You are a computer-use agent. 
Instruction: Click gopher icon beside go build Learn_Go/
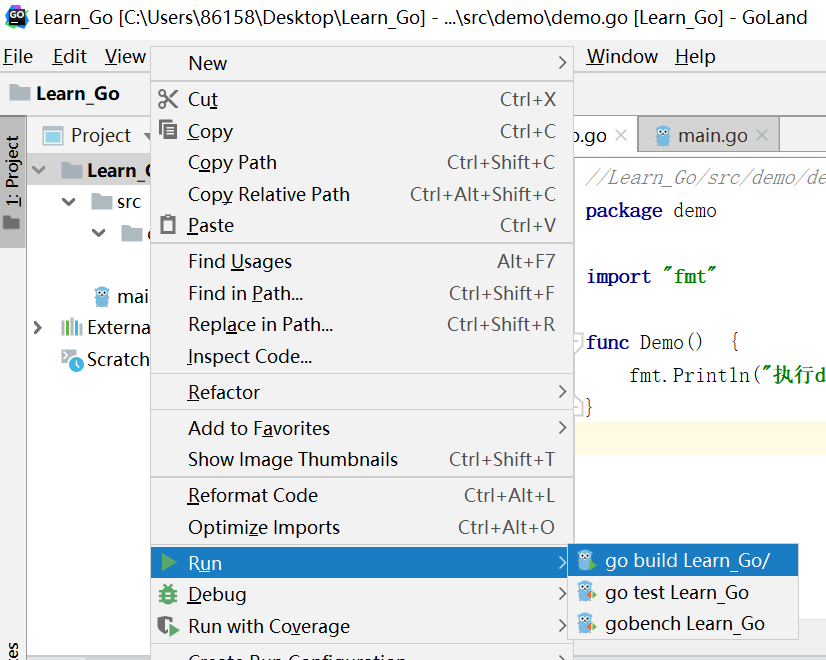click(x=586, y=560)
